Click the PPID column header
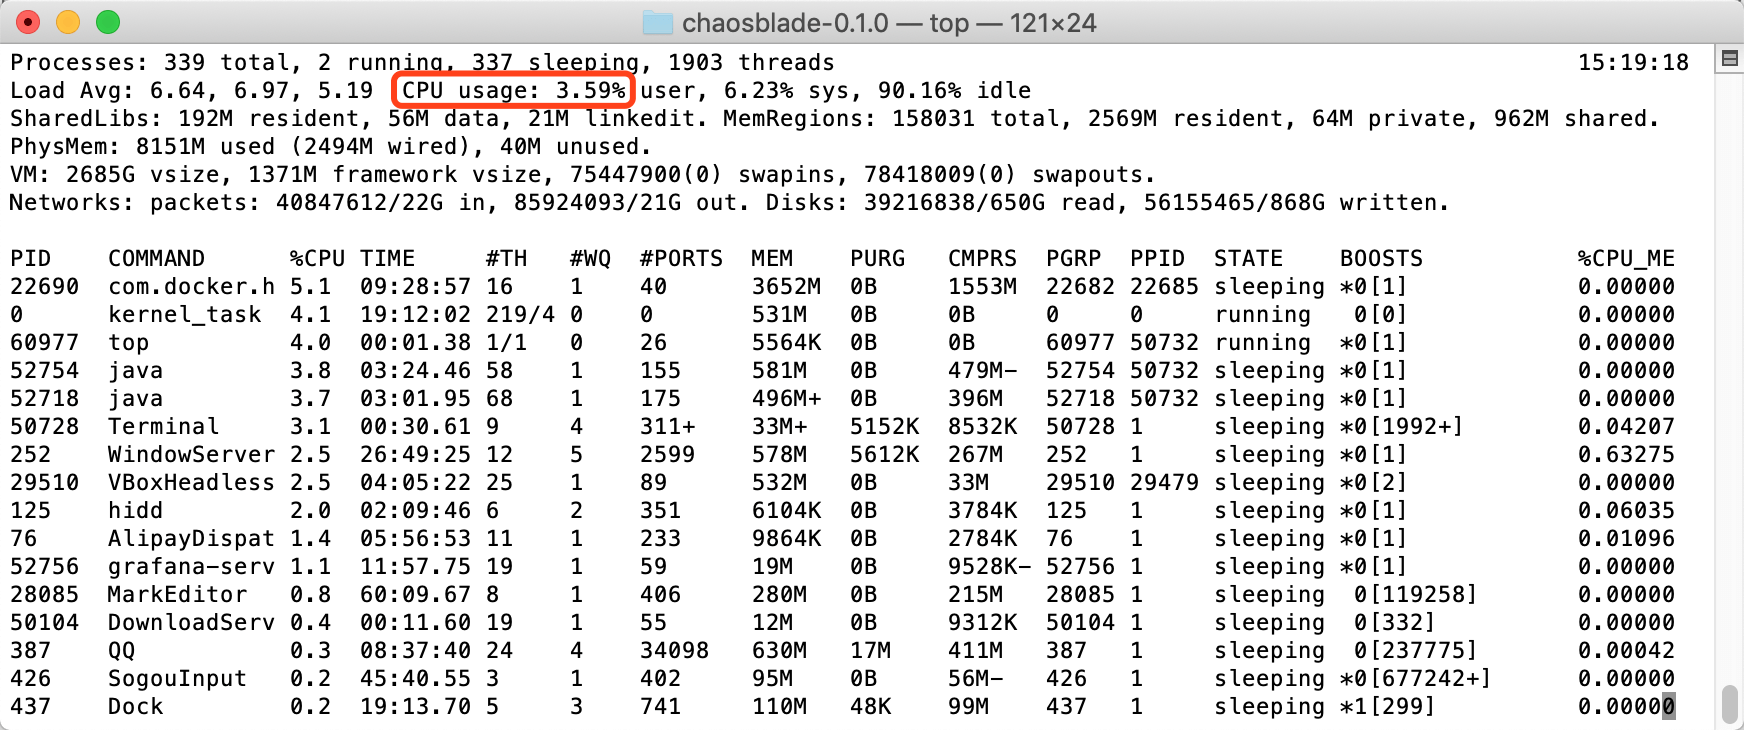Image resolution: width=1744 pixels, height=730 pixels. tap(1157, 259)
